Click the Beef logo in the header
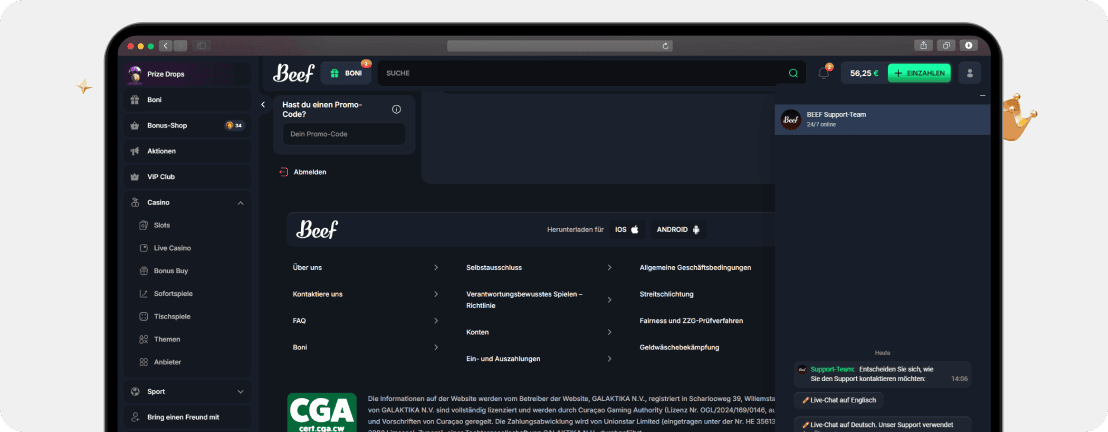 coord(293,73)
